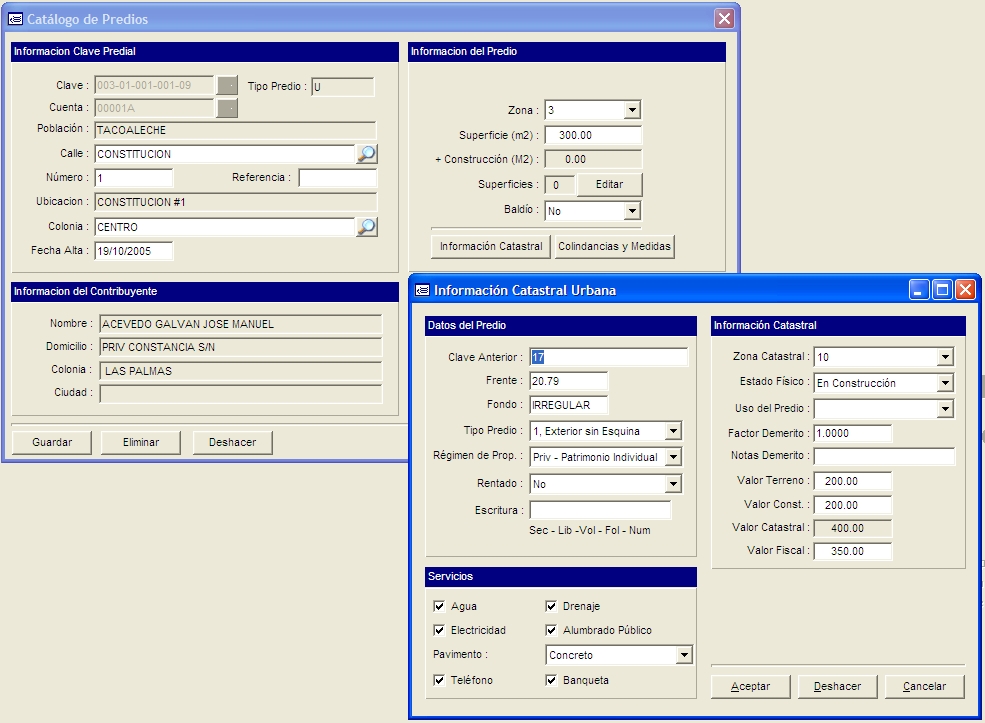Open the Tipo Predio combo box
The width and height of the screenshot is (985, 723).
(x=673, y=431)
